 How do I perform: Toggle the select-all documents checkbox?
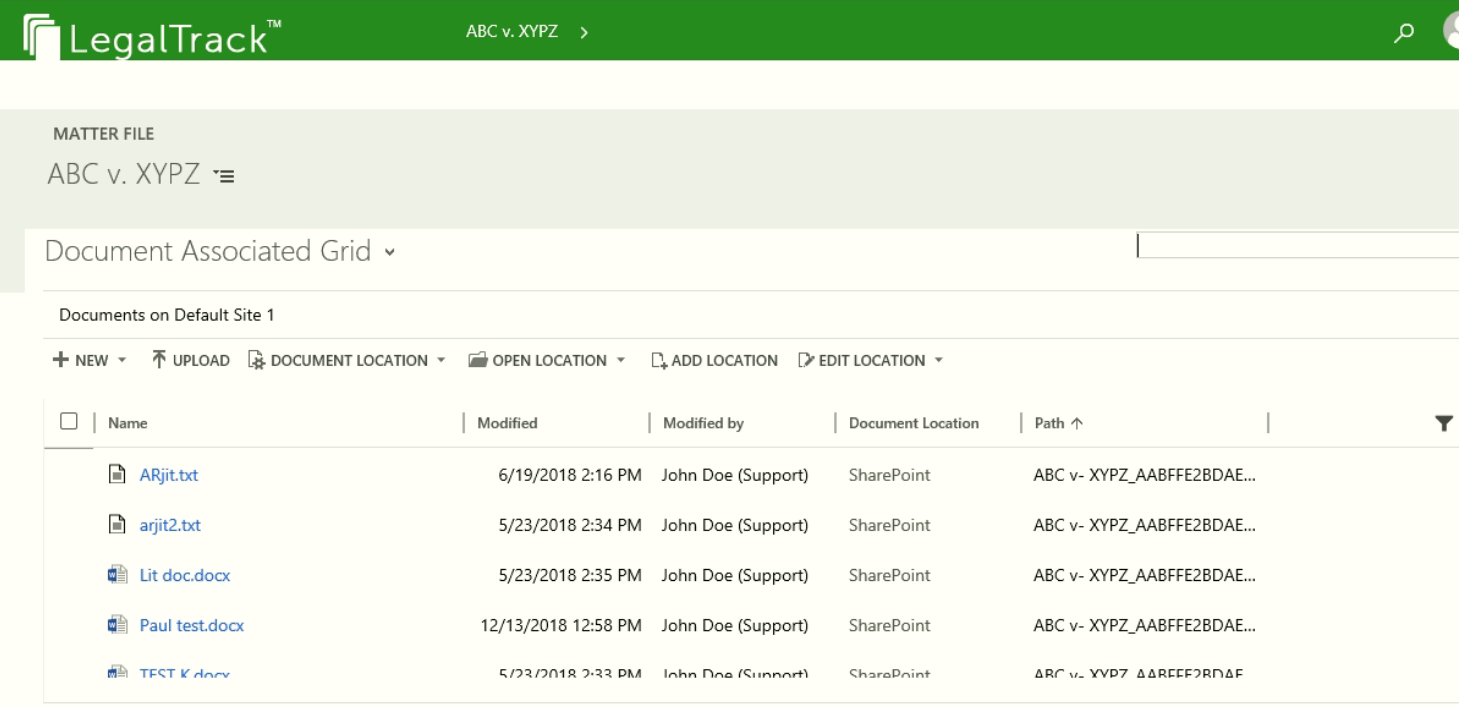coord(69,421)
